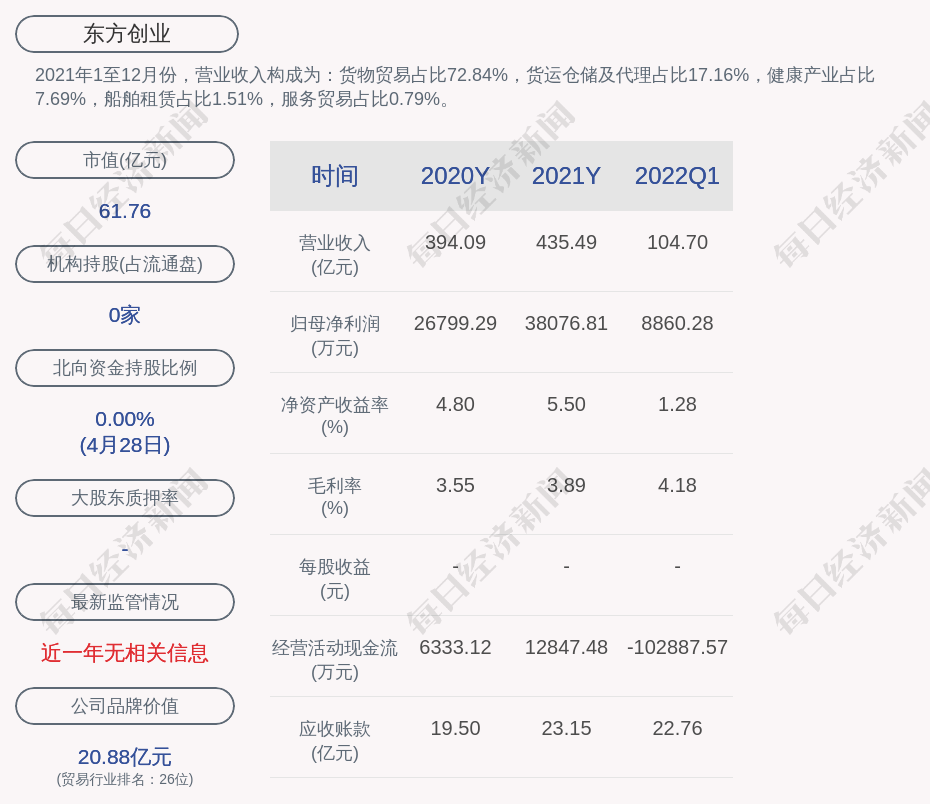The width and height of the screenshot is (930, 804).
Task: Click the 经营活动现金流 value -102887.57
Action: click(677, 647)
